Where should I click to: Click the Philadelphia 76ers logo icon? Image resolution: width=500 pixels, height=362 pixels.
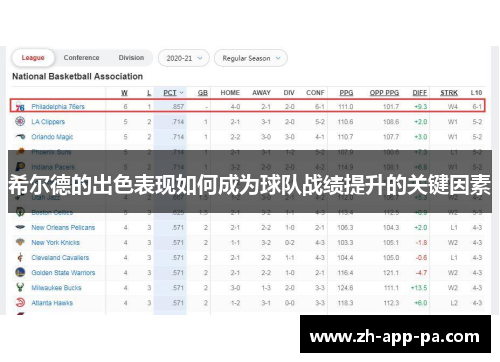point(20,107)
